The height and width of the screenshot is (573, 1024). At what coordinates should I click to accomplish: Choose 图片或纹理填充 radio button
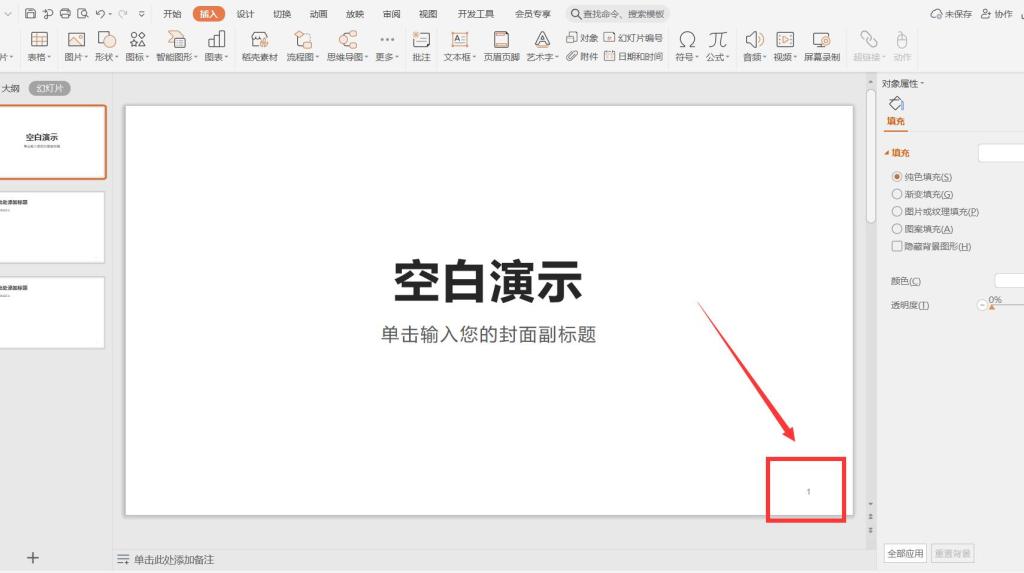897,212
